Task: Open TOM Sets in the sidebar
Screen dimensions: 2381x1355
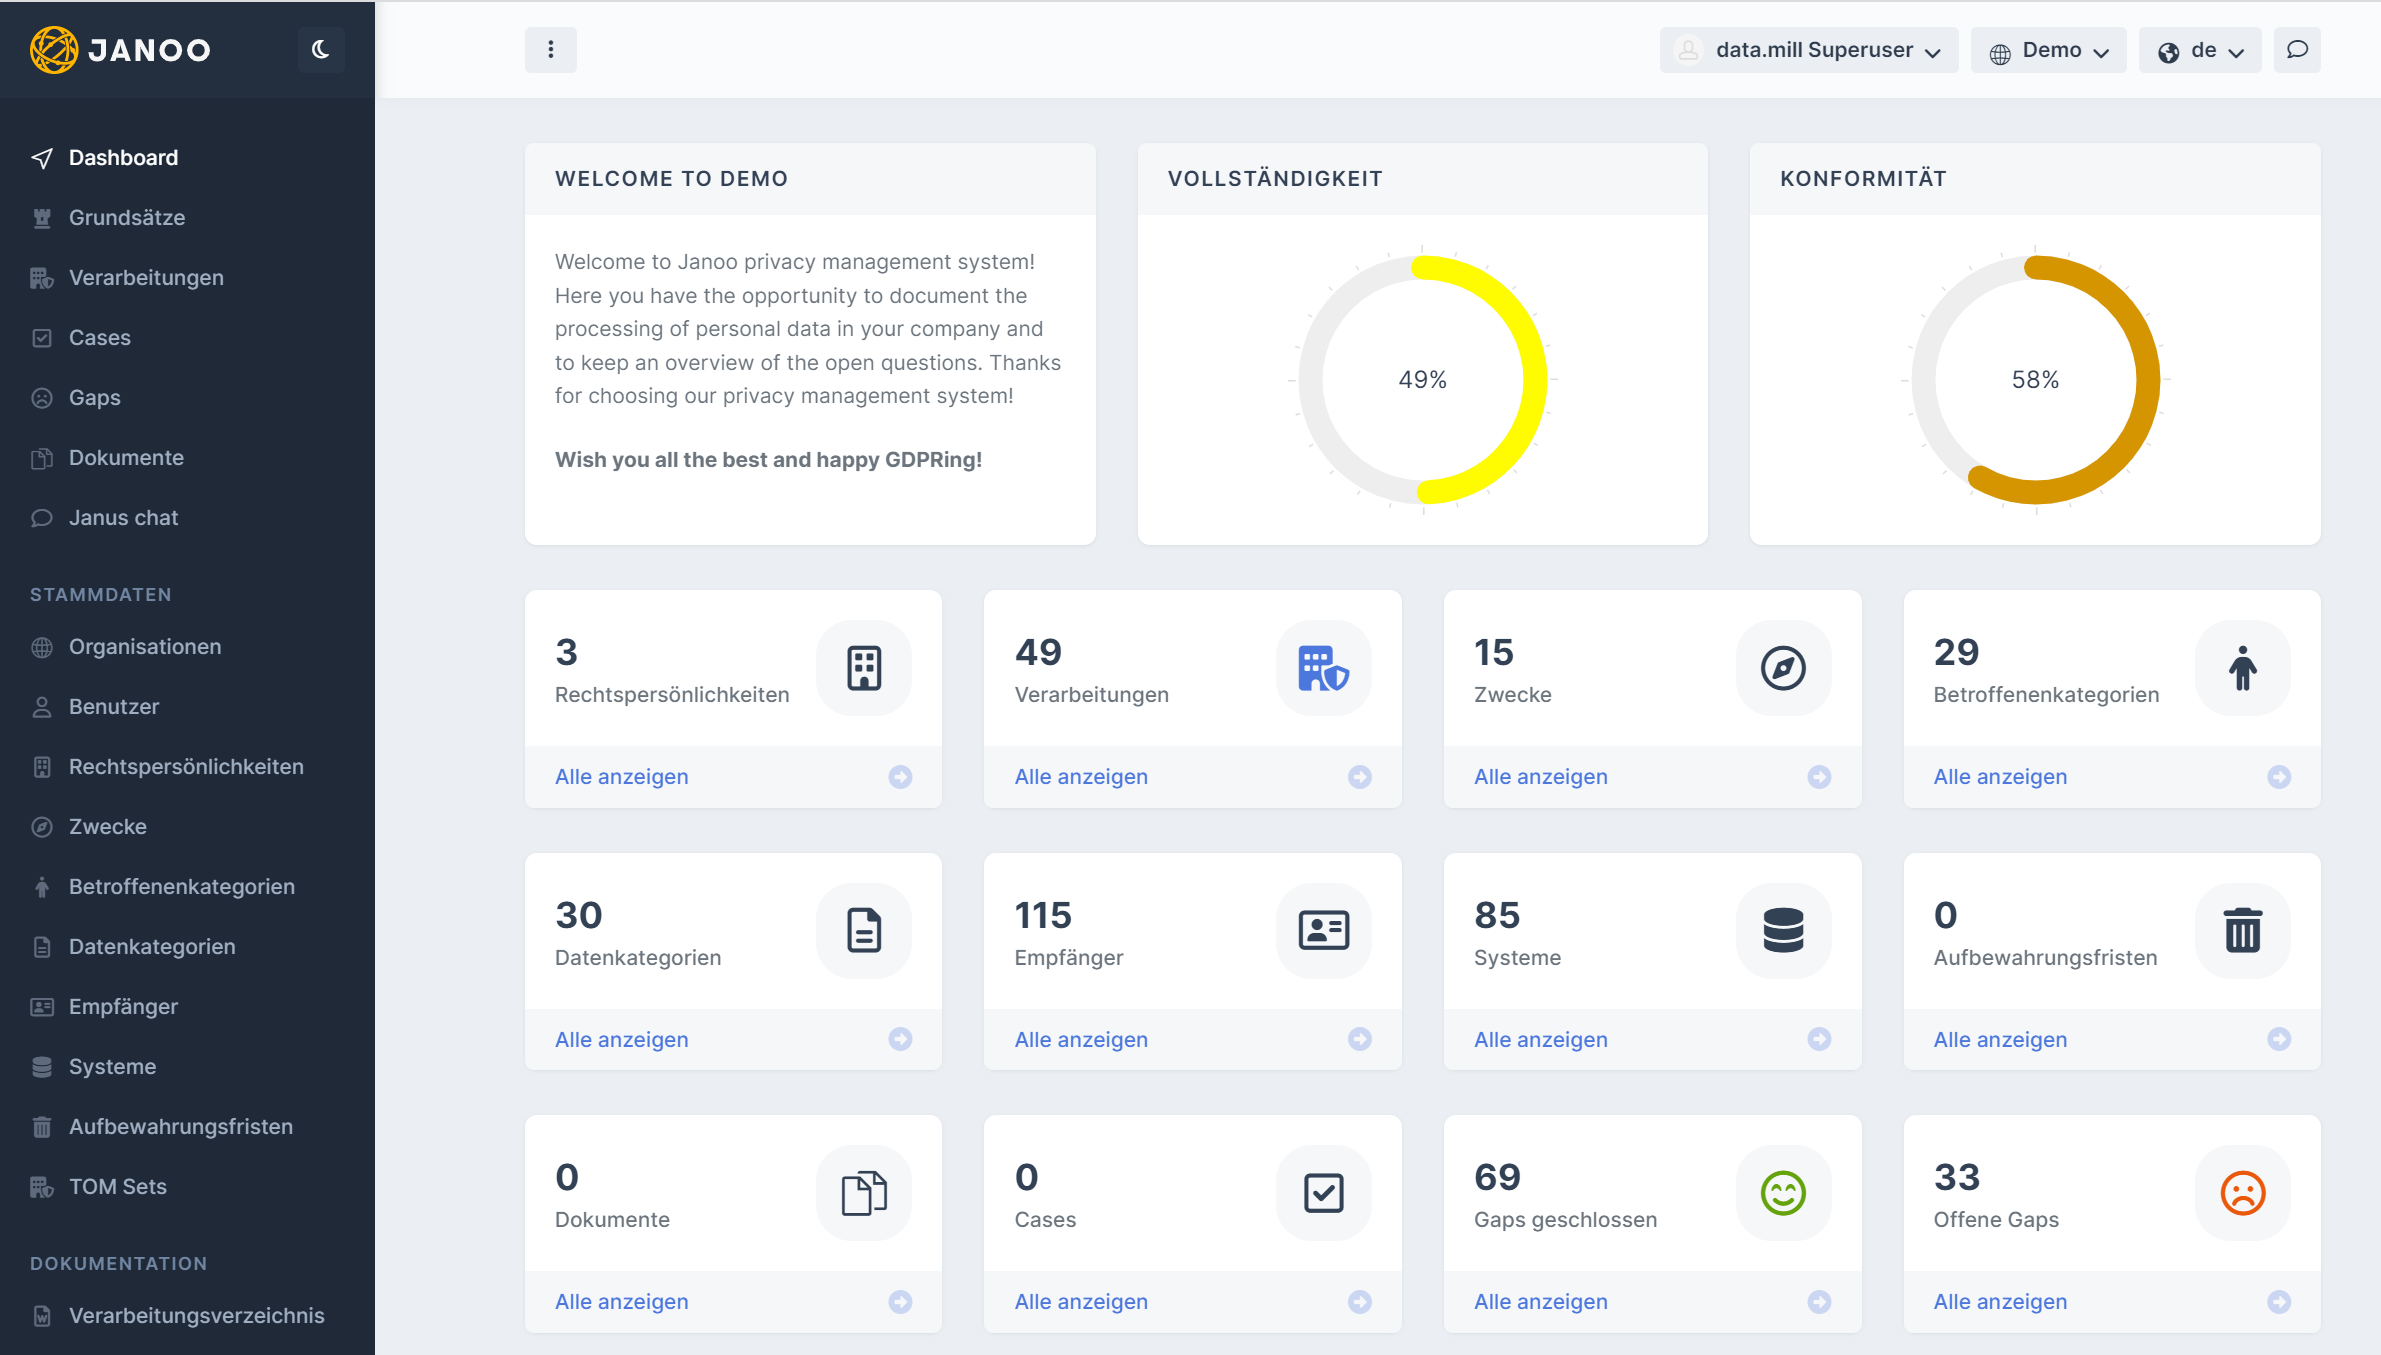Action: pyautogui.click(x=117, y=1187)
